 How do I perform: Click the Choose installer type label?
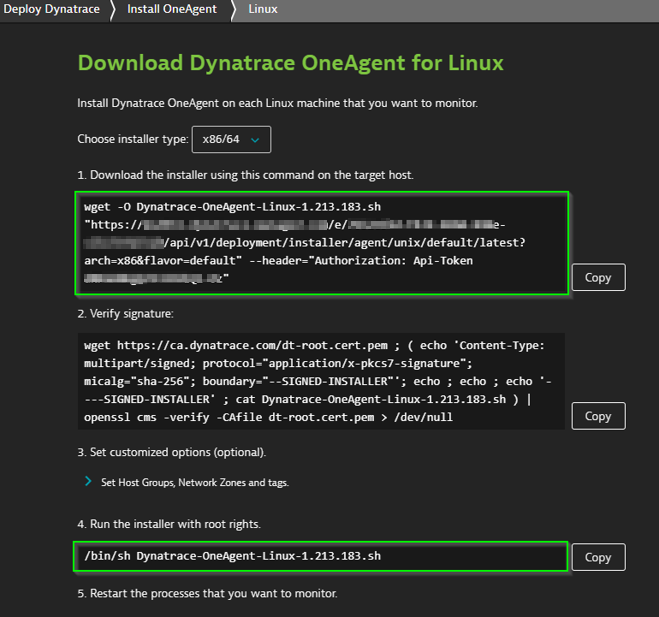point(132,139)
